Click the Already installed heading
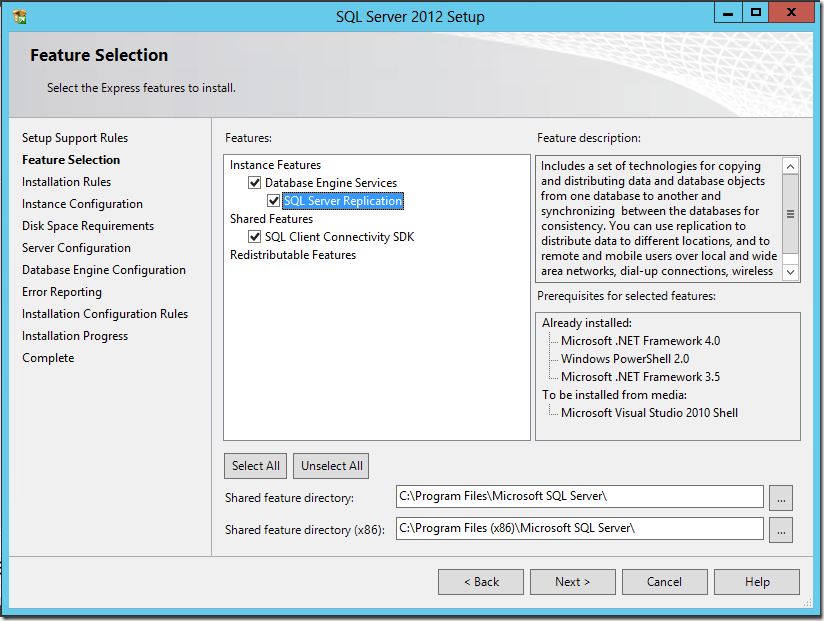 [587, 323]
